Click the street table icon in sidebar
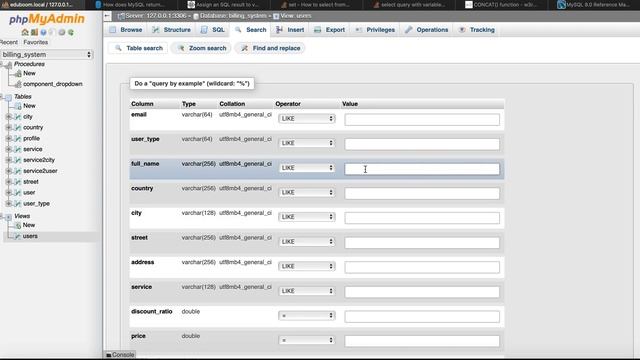Viewport: 640px width, 360px height. point(18,182)
